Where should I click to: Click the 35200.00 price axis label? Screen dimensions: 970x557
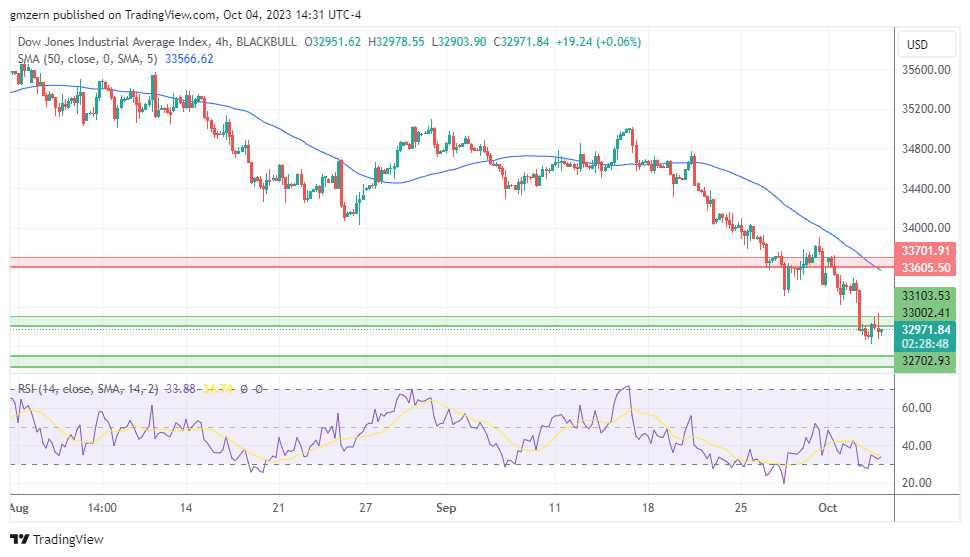pos(926,109)
